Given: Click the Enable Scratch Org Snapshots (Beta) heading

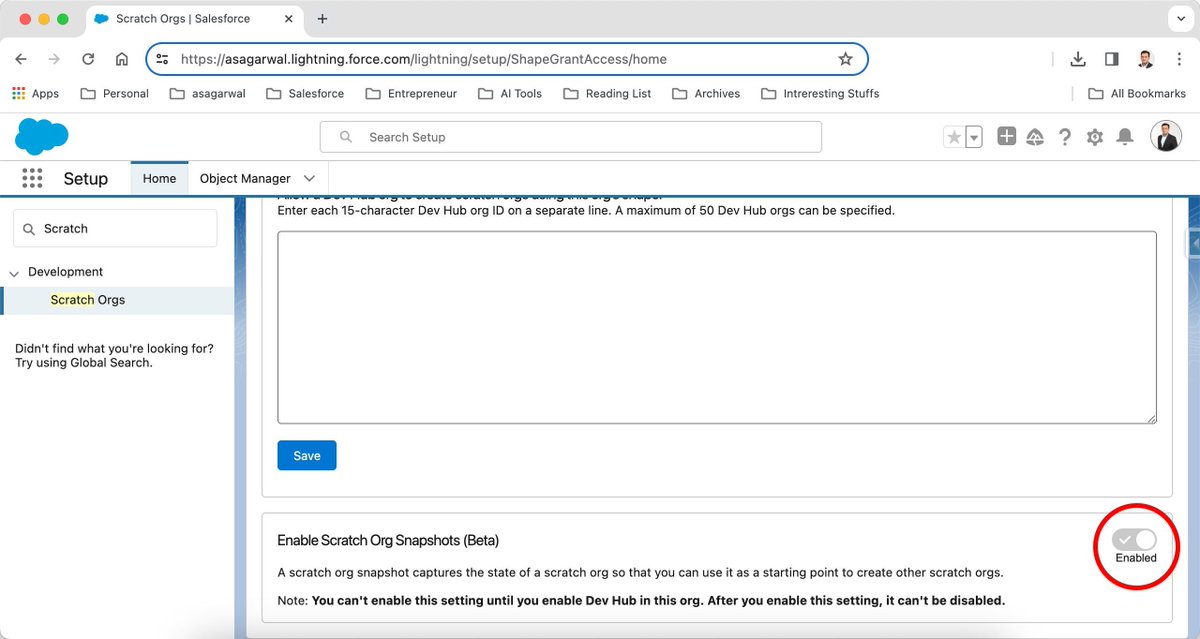Looking at the screenshot, I should click(388, 540).
